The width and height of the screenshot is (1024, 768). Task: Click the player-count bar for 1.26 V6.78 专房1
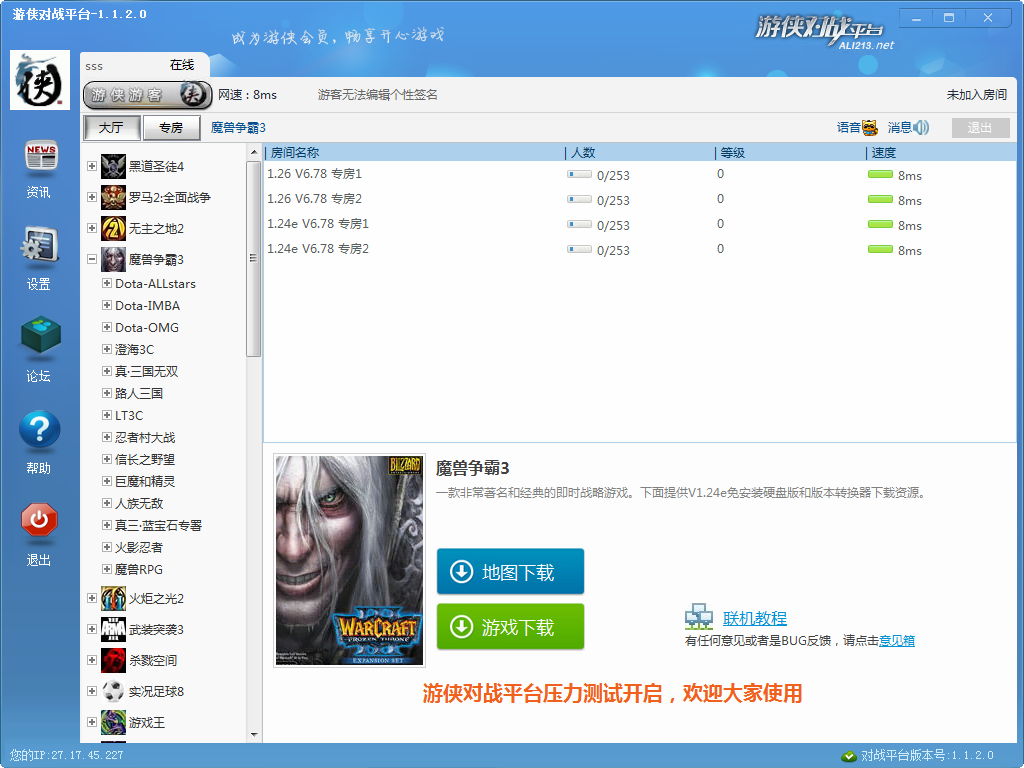click(x=579, y=174)
